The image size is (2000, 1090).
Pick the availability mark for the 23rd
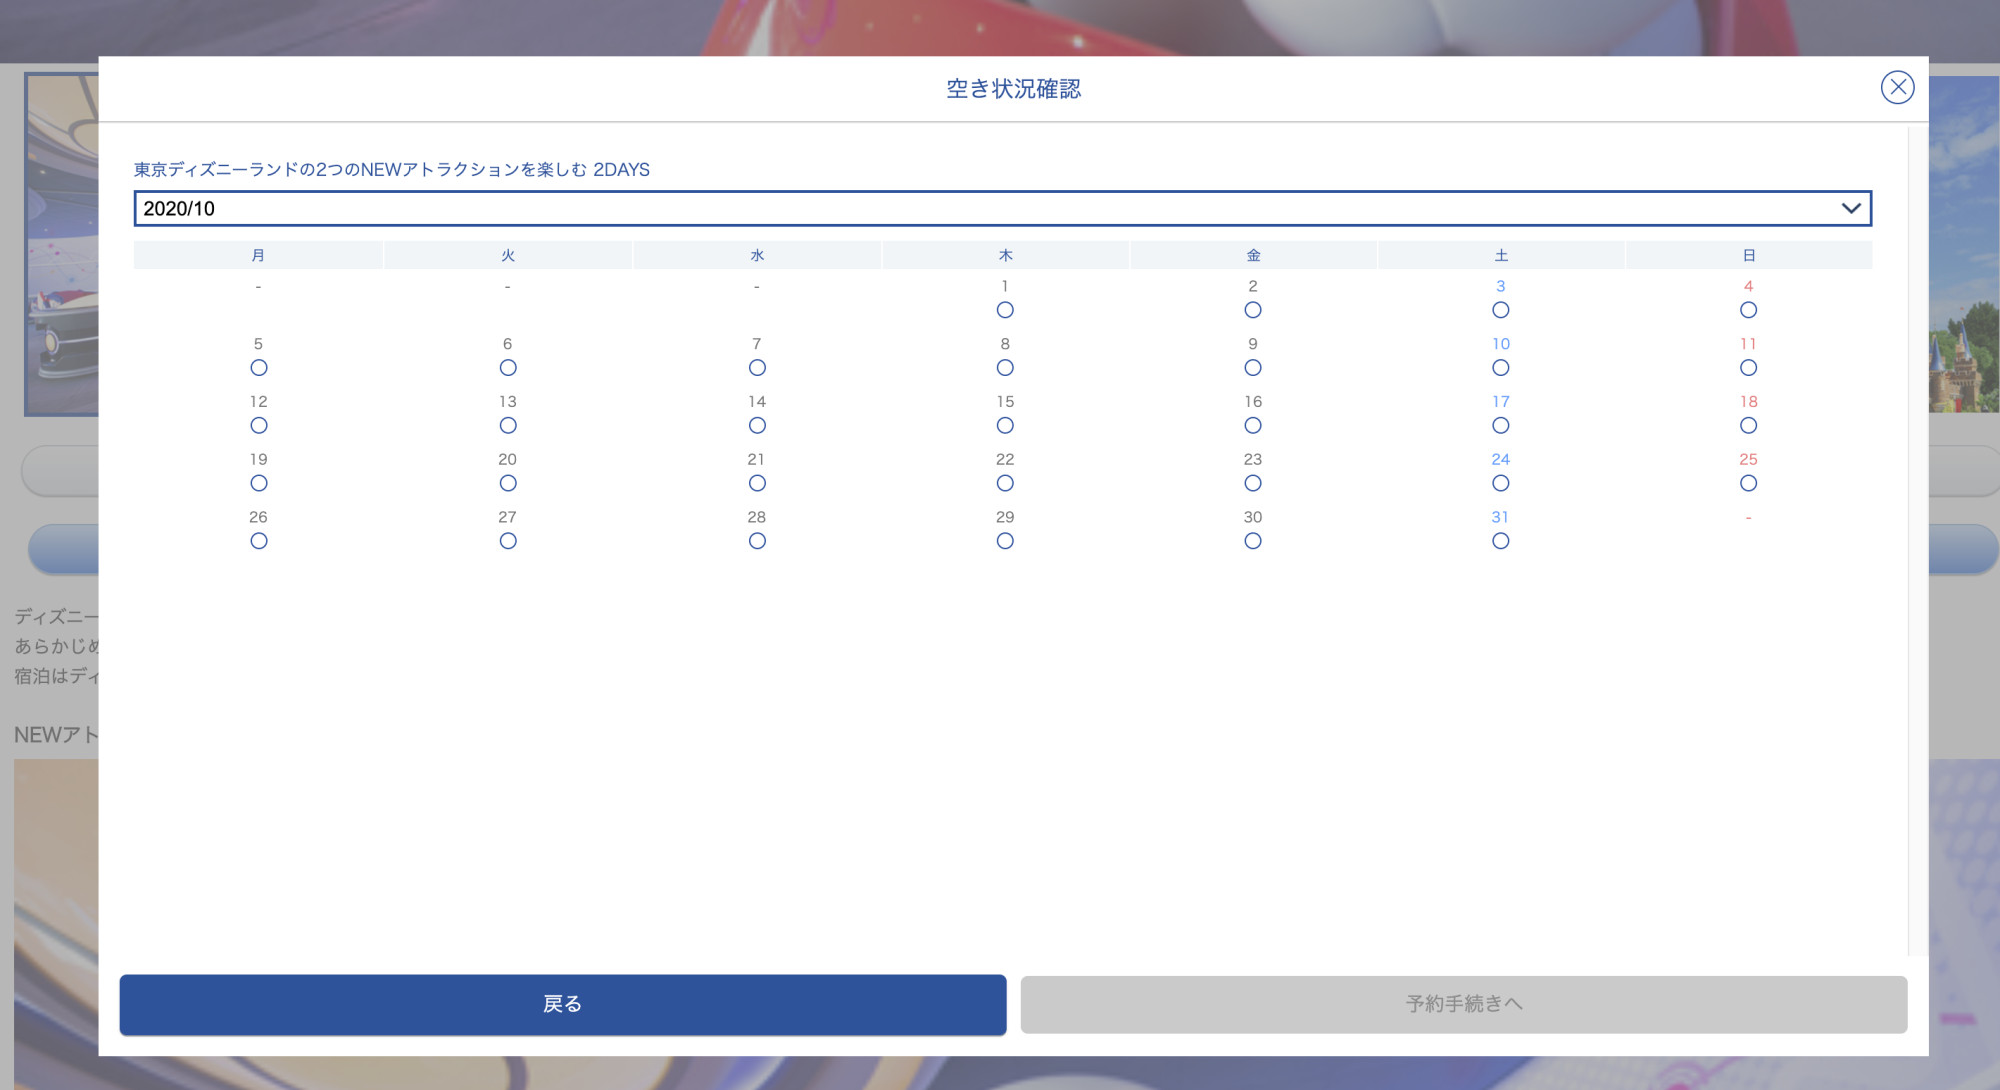pyautogui.click(x=1253, y=483)
